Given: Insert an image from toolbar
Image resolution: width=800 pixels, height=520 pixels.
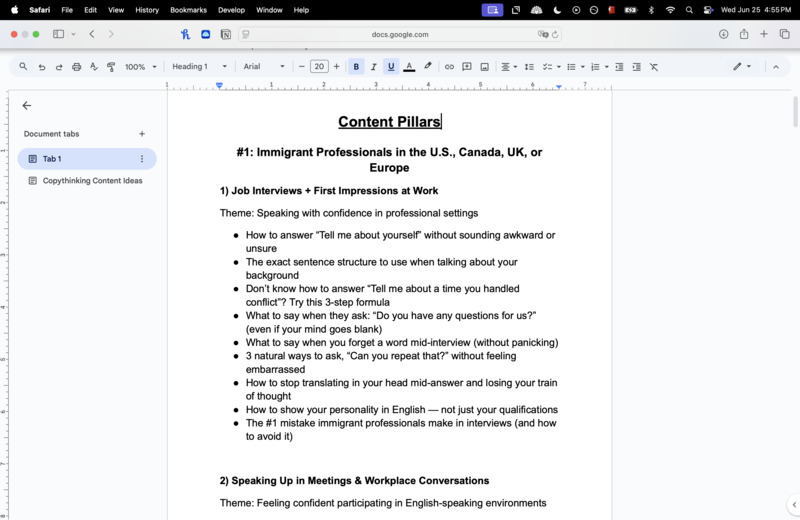Looking at the screenshot, I should [x=485, y=67].
